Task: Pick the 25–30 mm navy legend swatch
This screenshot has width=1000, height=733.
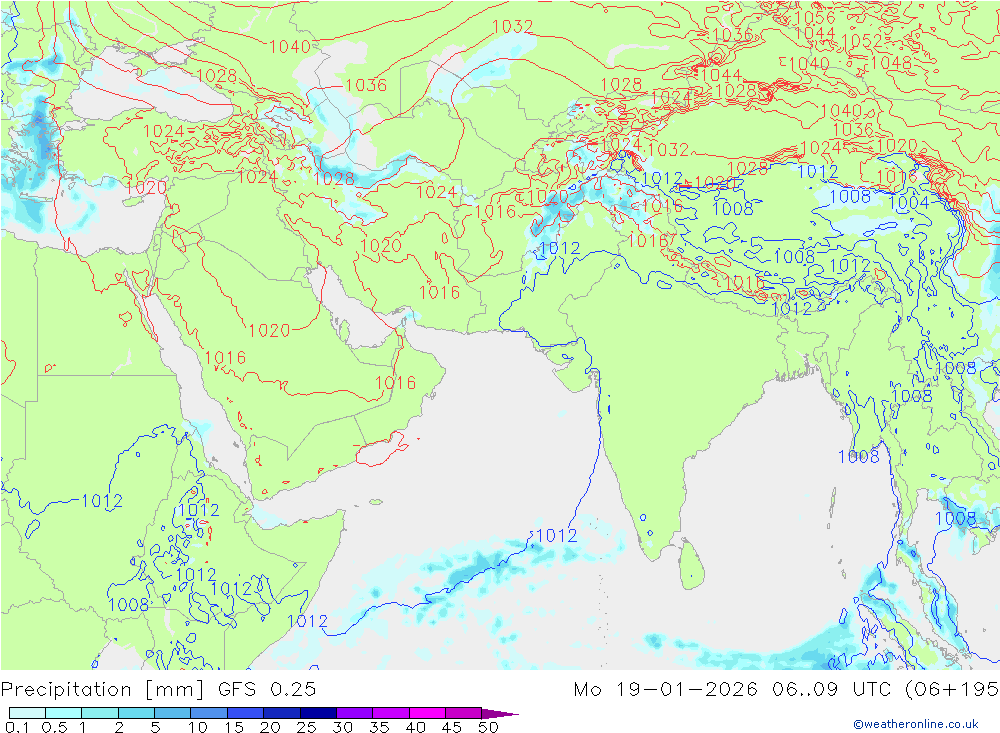Action: [318, 713]
